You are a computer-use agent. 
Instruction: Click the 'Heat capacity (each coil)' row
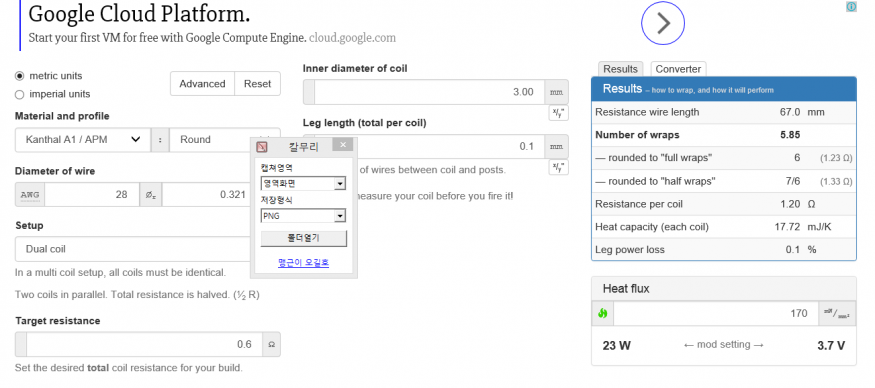(x=723, y=227)
